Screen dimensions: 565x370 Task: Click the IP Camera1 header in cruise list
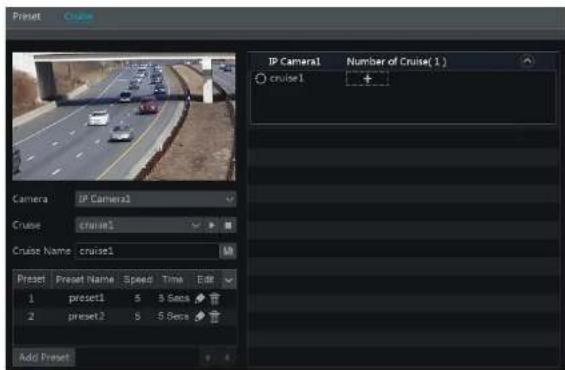294,62
